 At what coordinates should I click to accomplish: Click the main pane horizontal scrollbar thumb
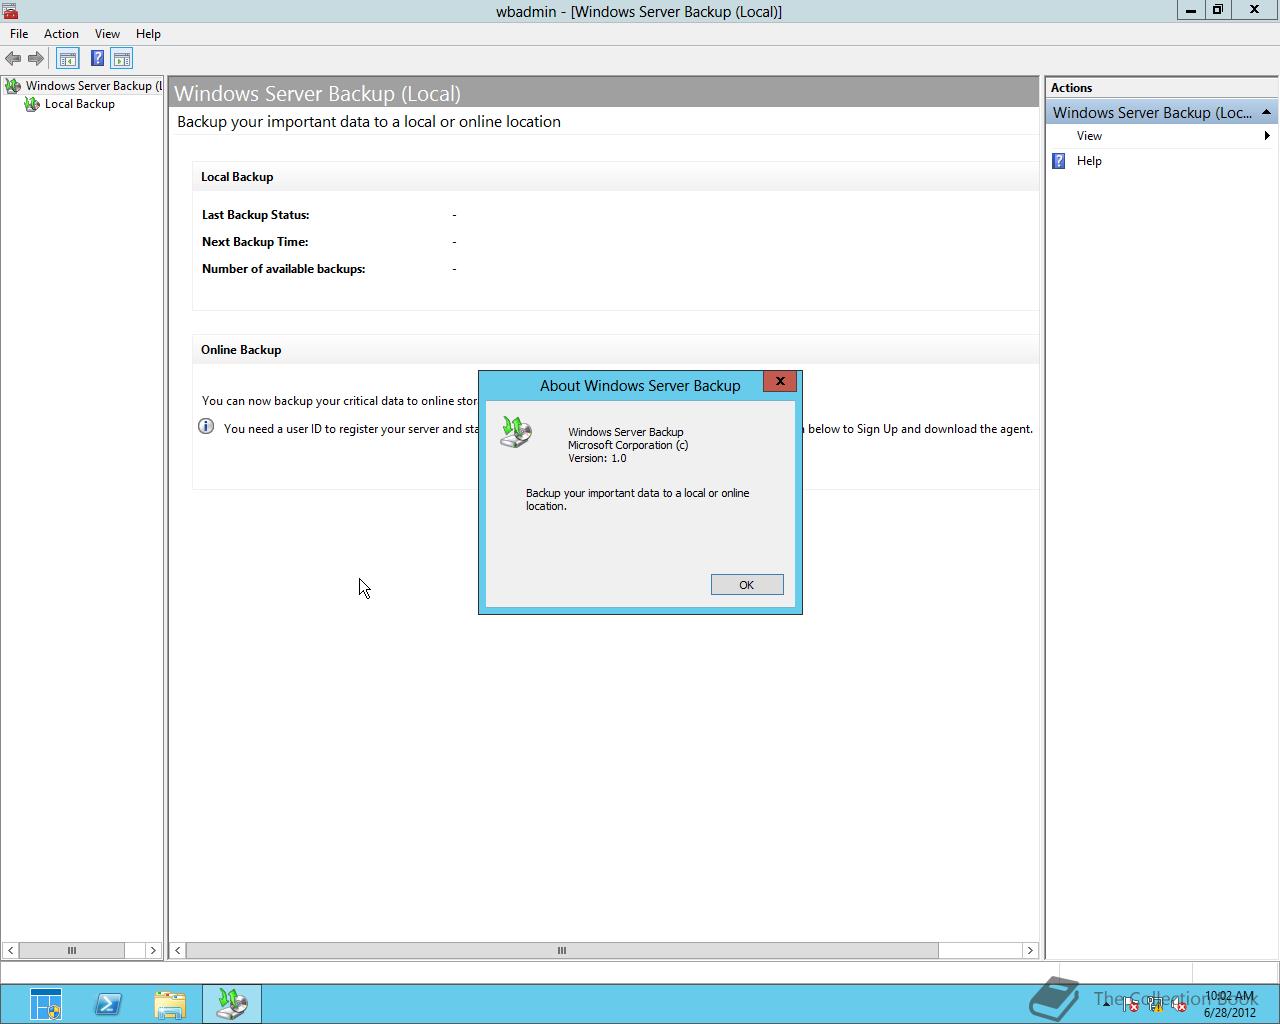tap(562, 950)
